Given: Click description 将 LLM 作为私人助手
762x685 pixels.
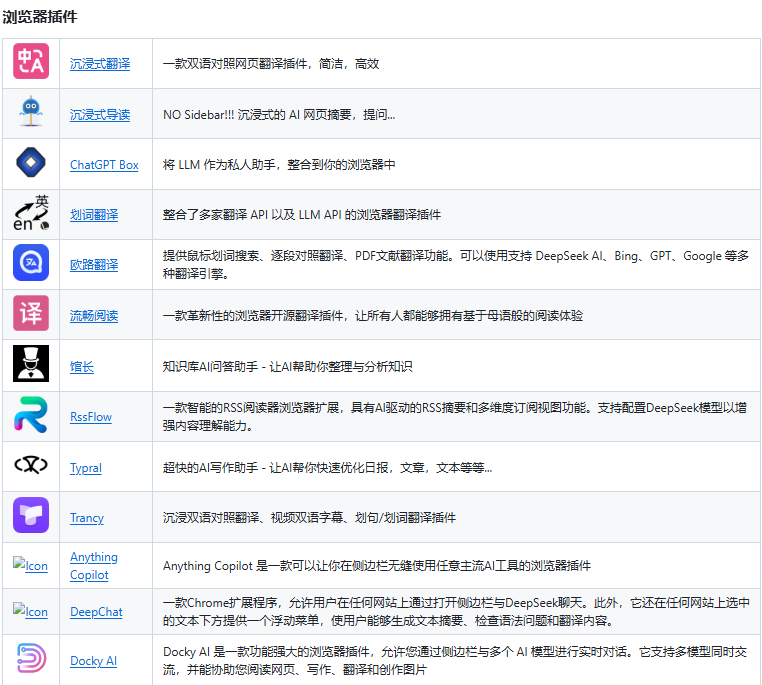Looking at the screenshot, I should click(x=279, y=165).
